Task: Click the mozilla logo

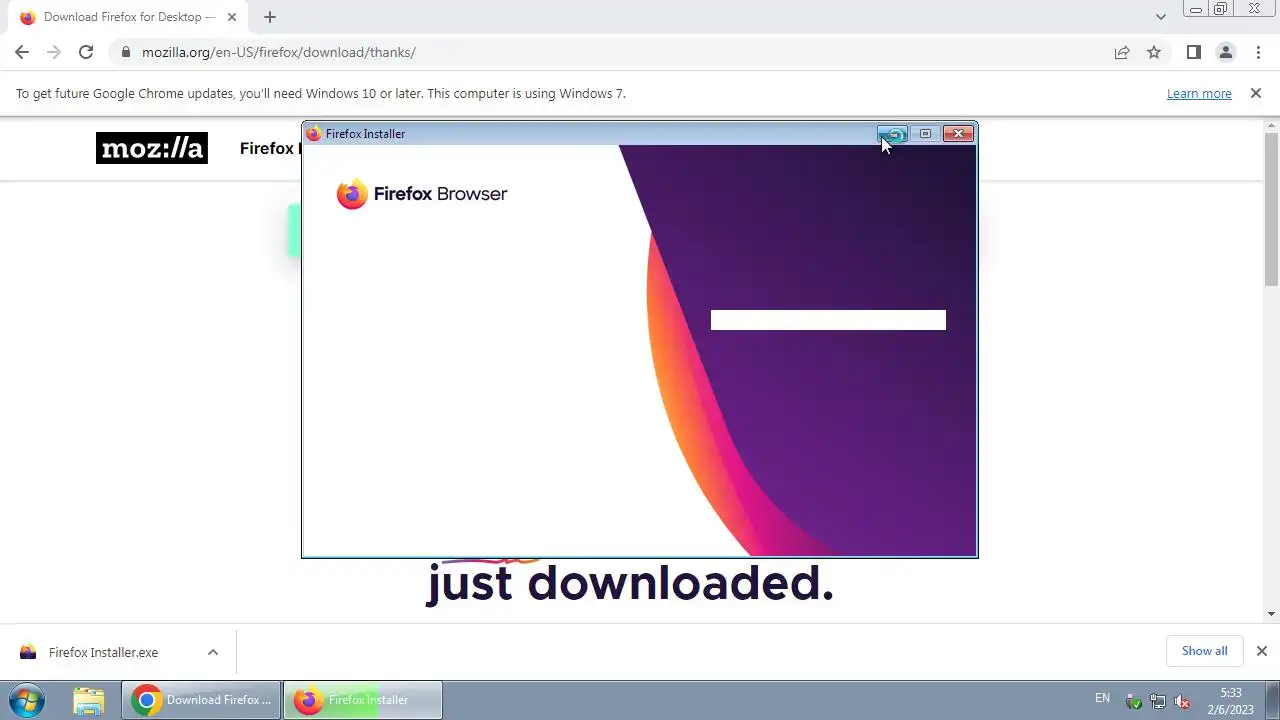Action: 152,148
